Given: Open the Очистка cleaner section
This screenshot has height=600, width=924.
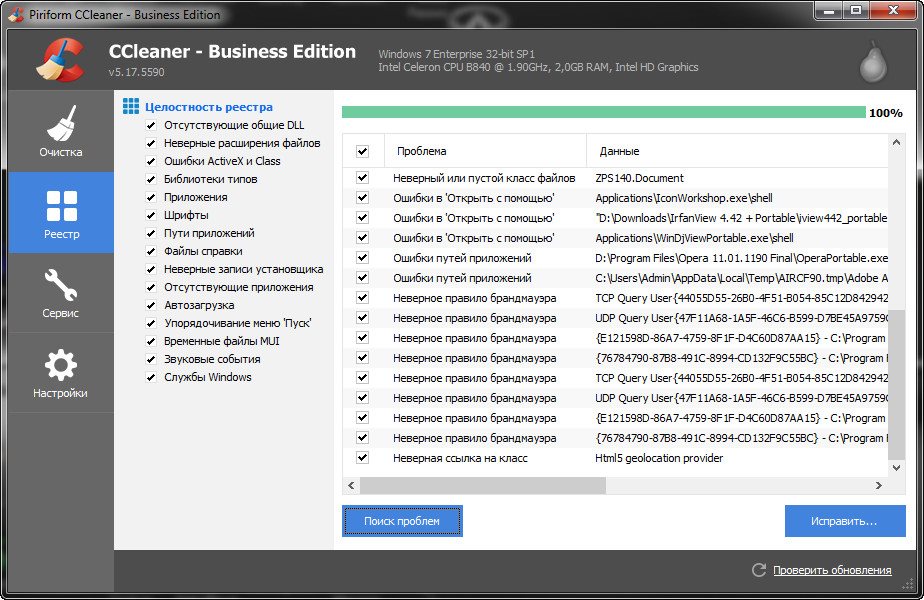Looking at the screenshot, I should (61, 131).
